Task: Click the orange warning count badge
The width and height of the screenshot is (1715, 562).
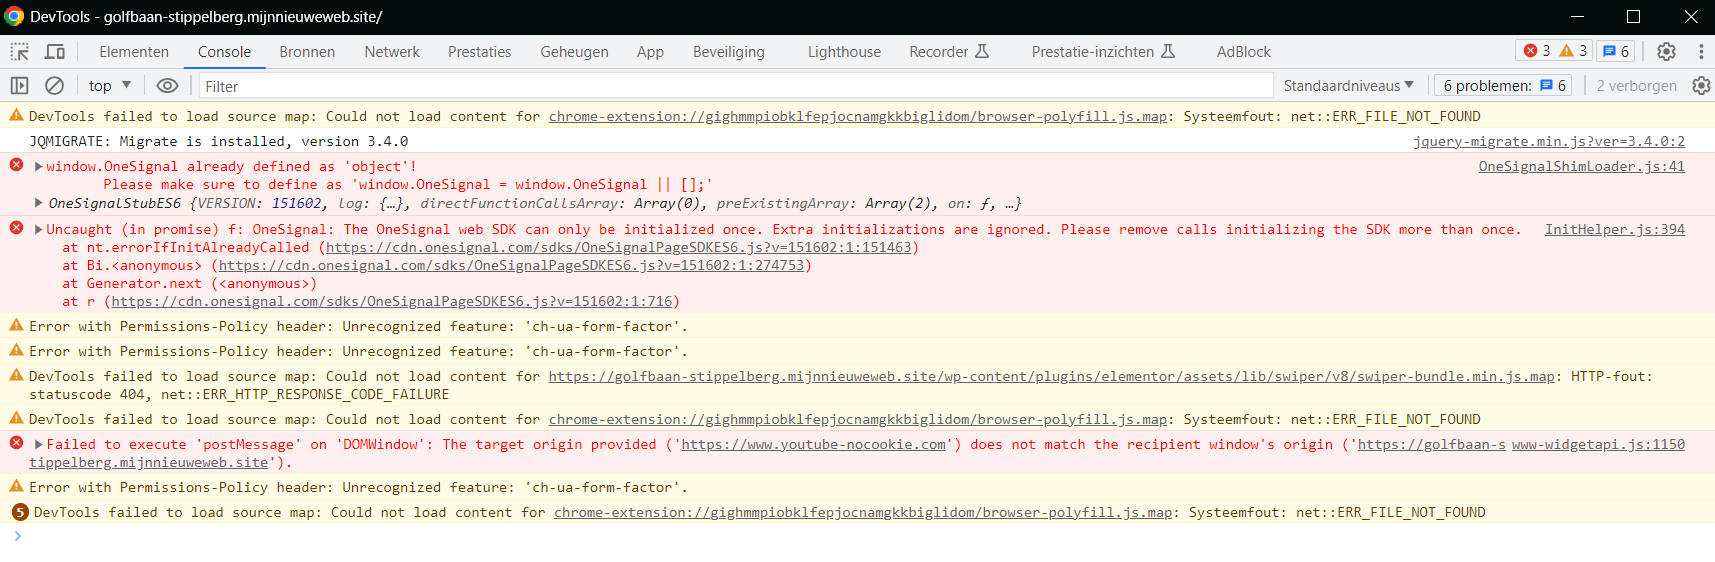Action: coord(1574,51)
